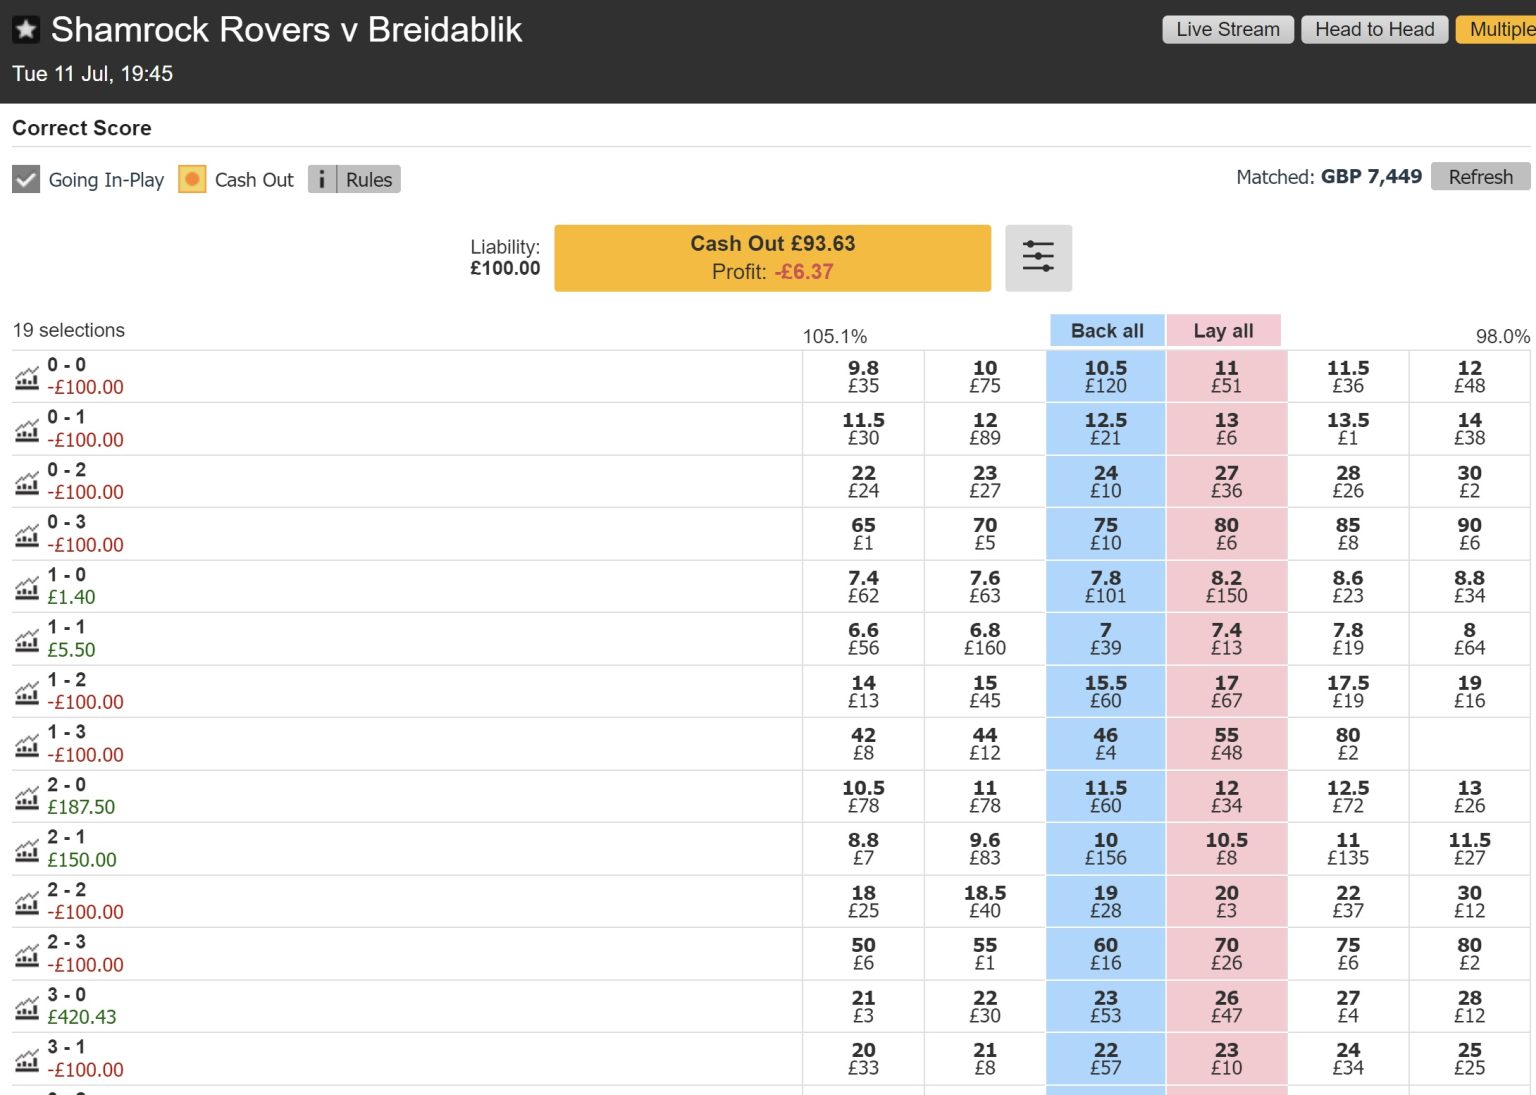Screen dimensions: 1536x1095
Task: Switch to the Live Stream view
Action: coord(1227,29)
